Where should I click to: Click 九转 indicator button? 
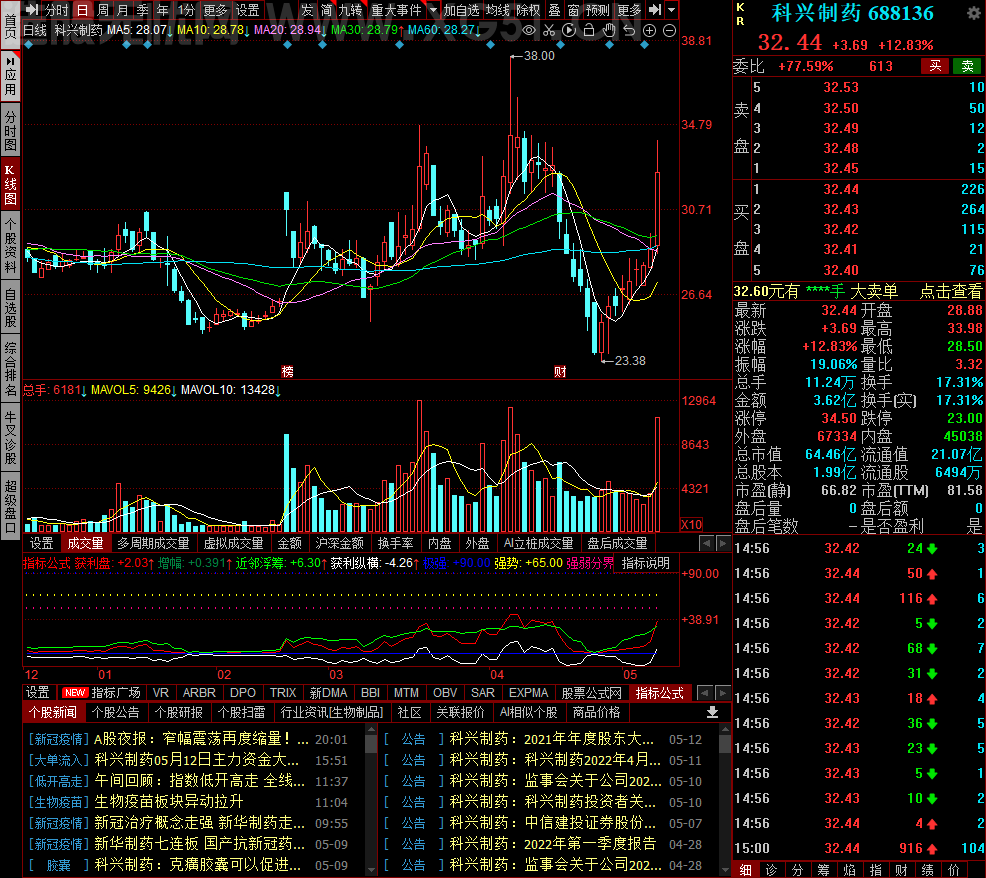point(350,10)
